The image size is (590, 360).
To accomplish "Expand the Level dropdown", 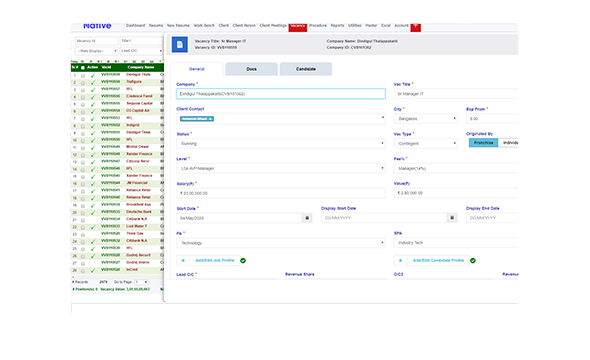I will point(281,169).
